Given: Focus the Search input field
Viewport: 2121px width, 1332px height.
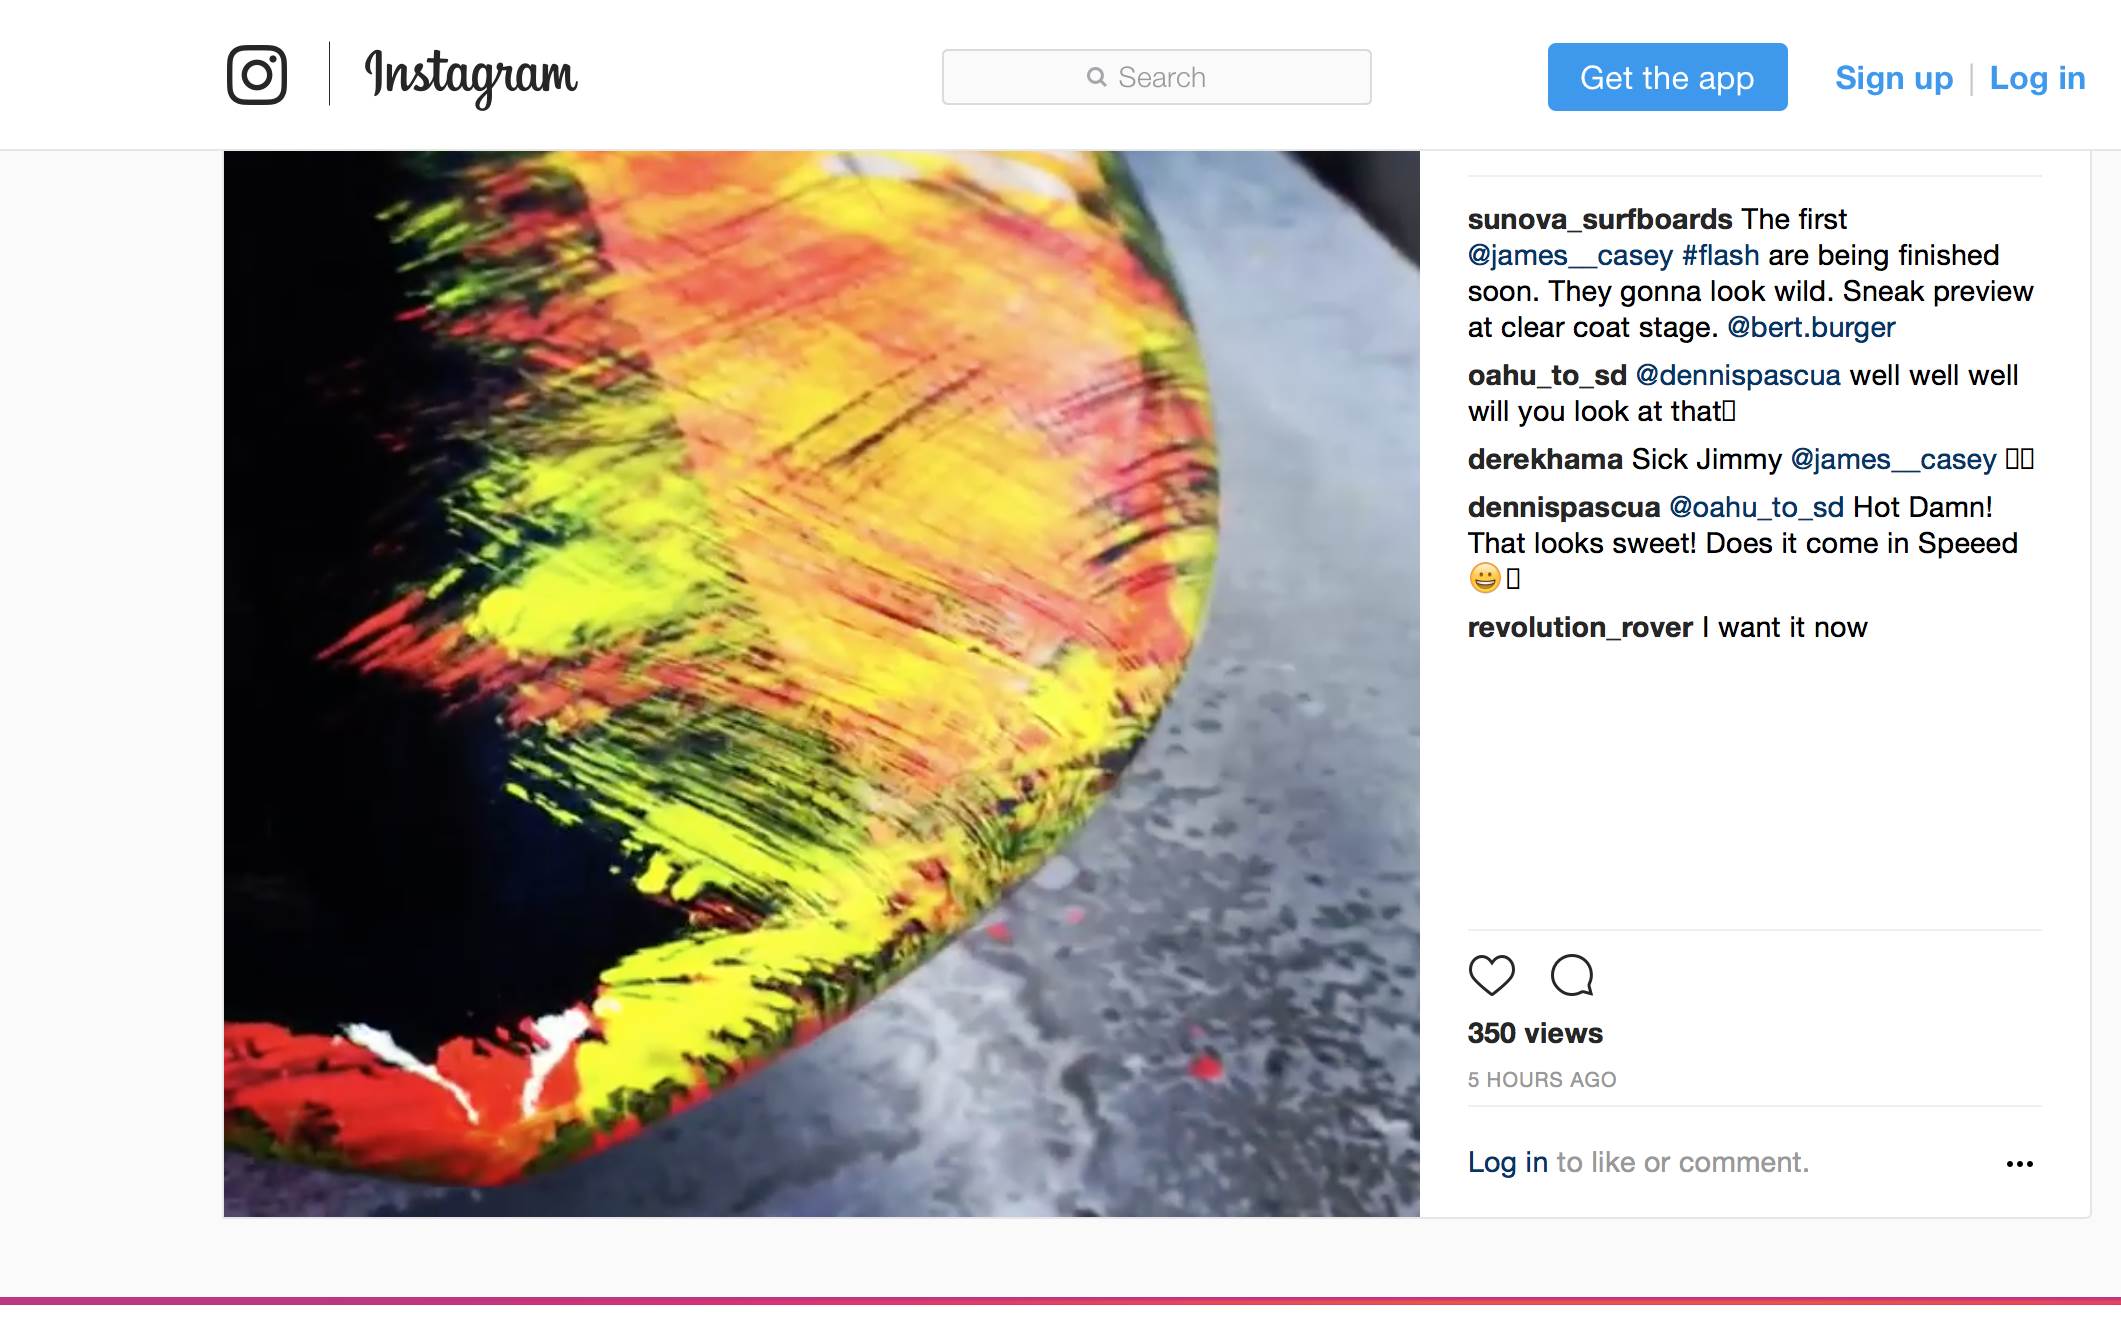Looking at the screenshot, I should pyautogui.click(x=1156, y=77).
